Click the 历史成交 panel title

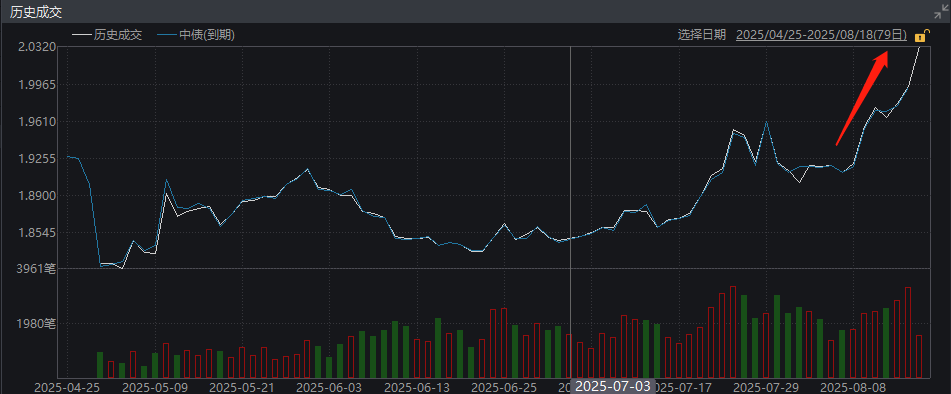[36, 12]
